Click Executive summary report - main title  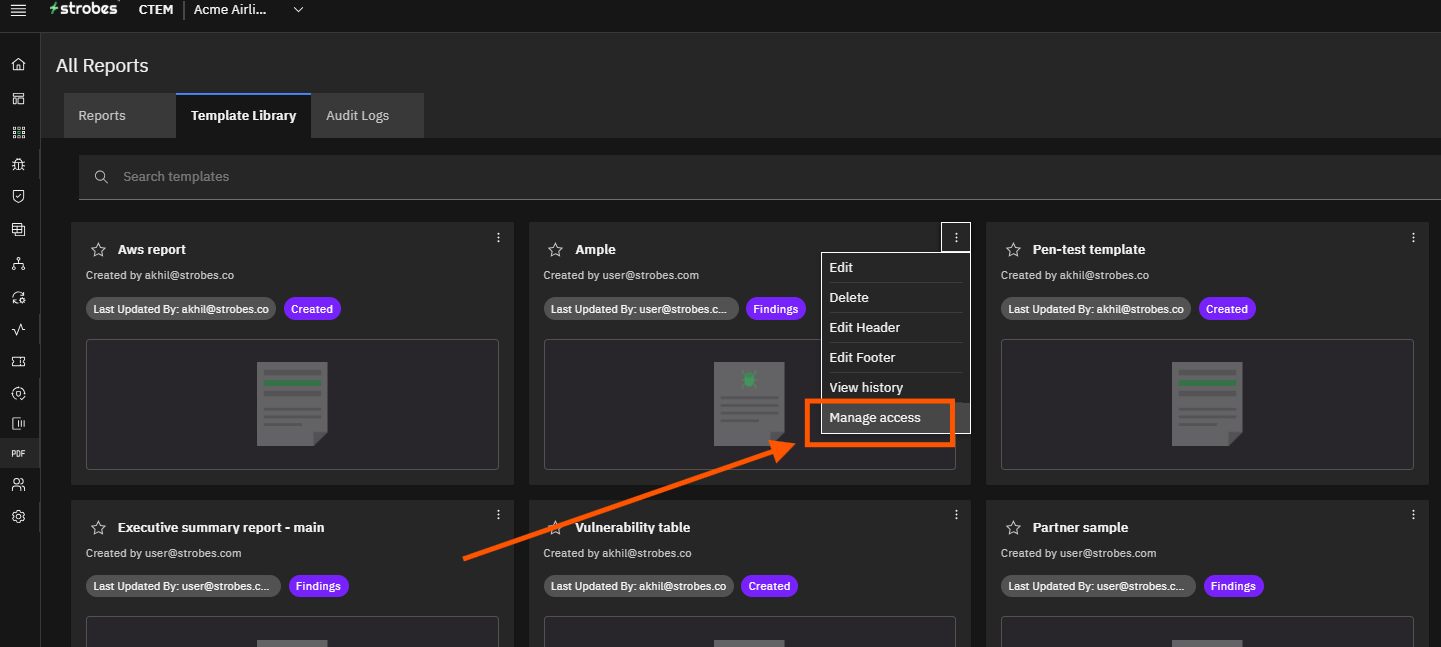pyautogui.click(x=221, y=528)
